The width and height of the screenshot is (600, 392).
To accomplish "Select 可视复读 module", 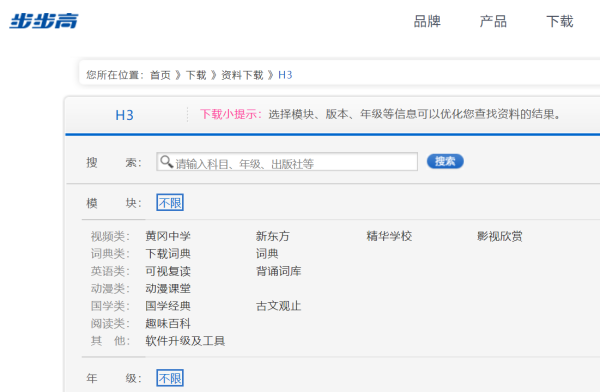I will (168, 271).
